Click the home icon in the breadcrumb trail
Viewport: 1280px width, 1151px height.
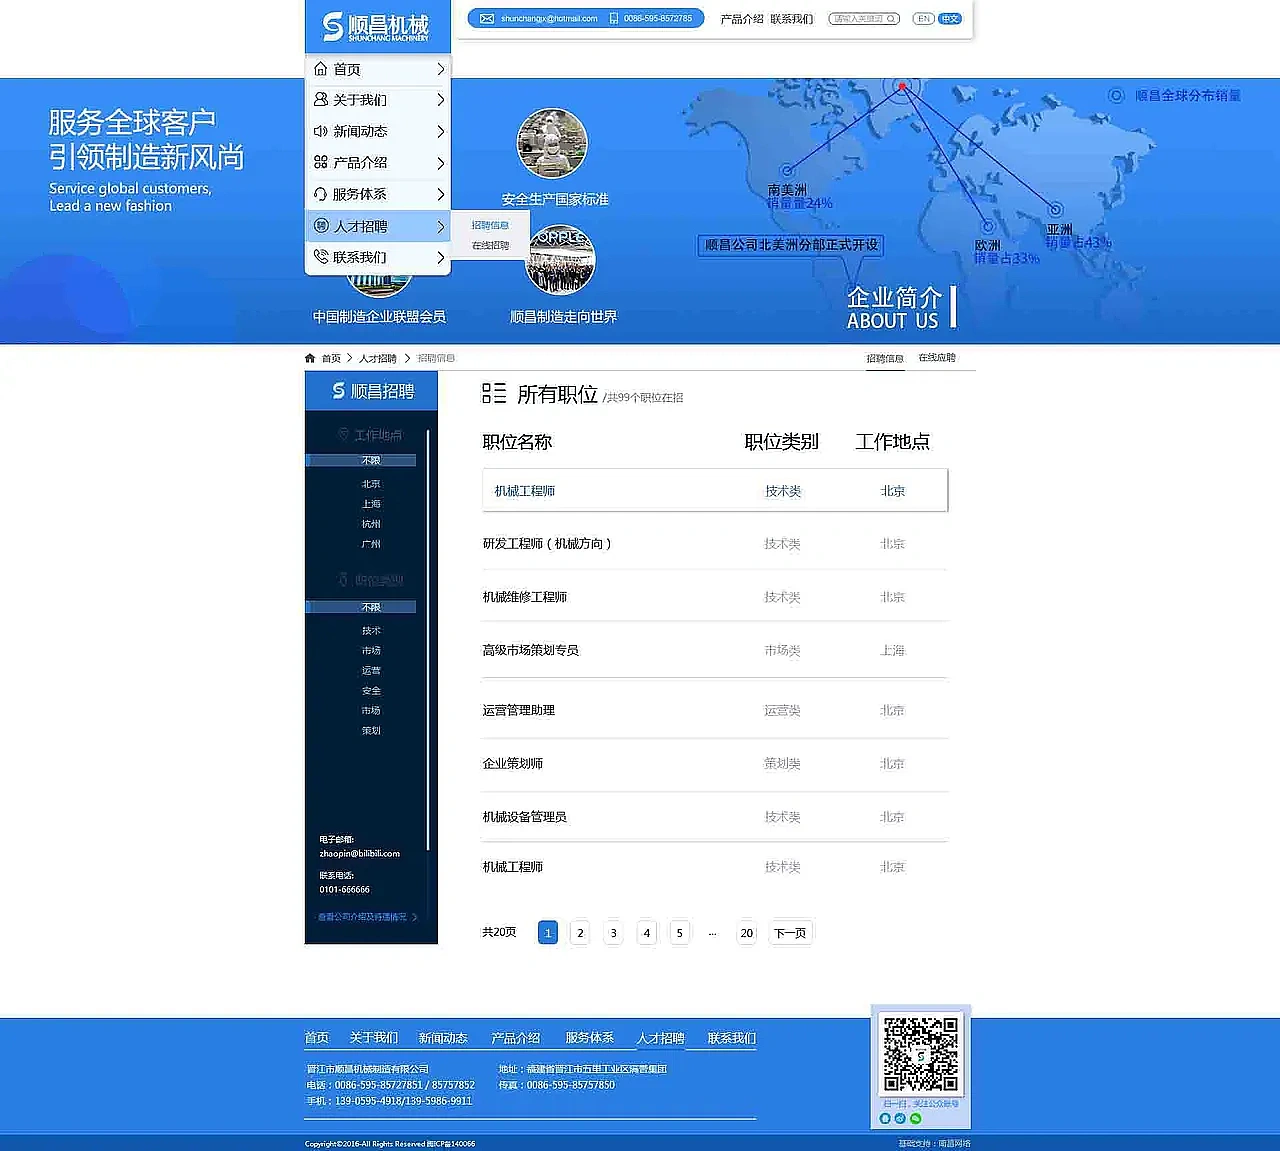(310, 357)
